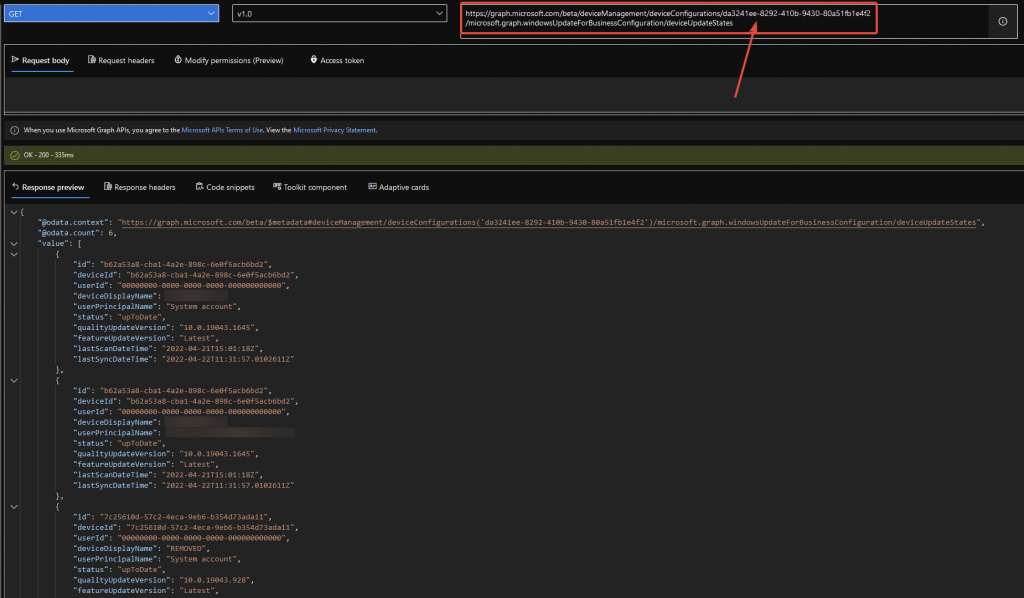Viewport: 1024px width, 598px height.
Task: Click the "id": "7c25610d-57c2-4eca-9eb6-b354d73ada11" line
Action: point(172,517)
